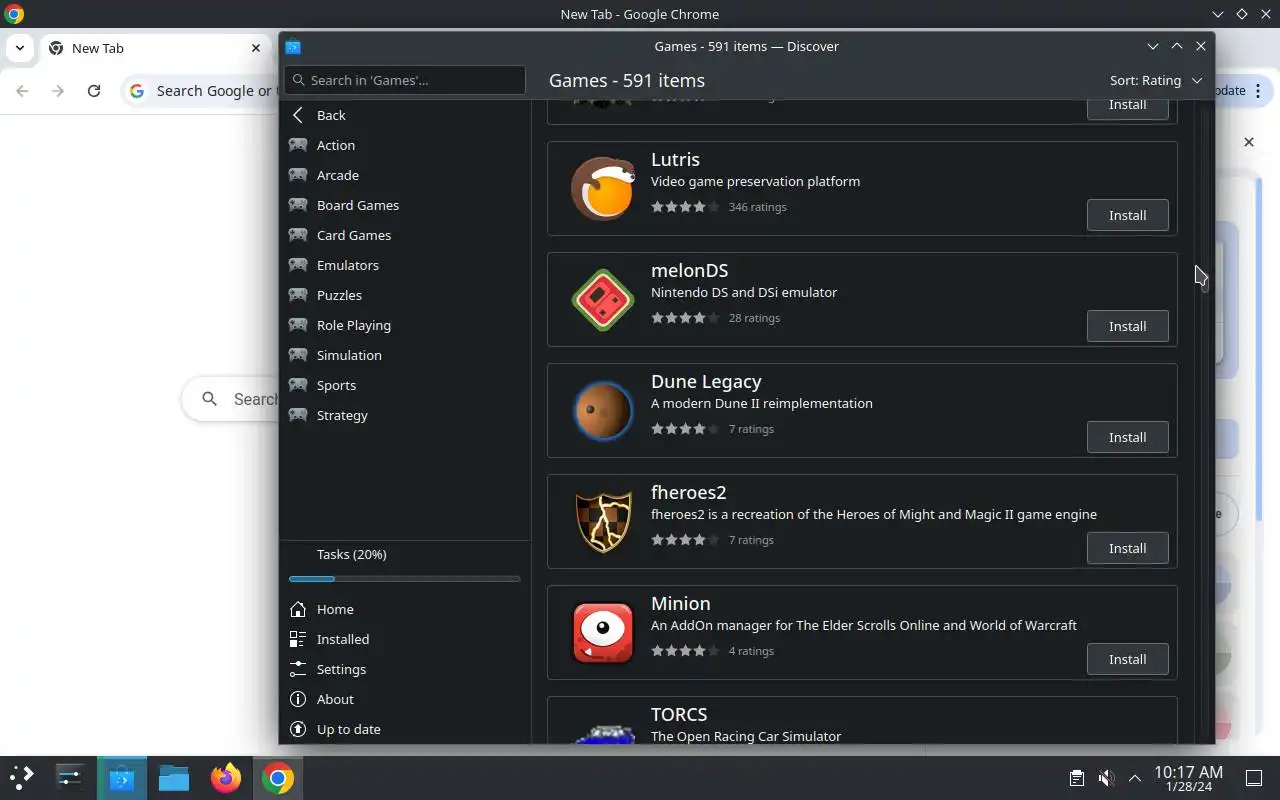
Task: Select the Board Games category
Action: click(x=405, y=205)
